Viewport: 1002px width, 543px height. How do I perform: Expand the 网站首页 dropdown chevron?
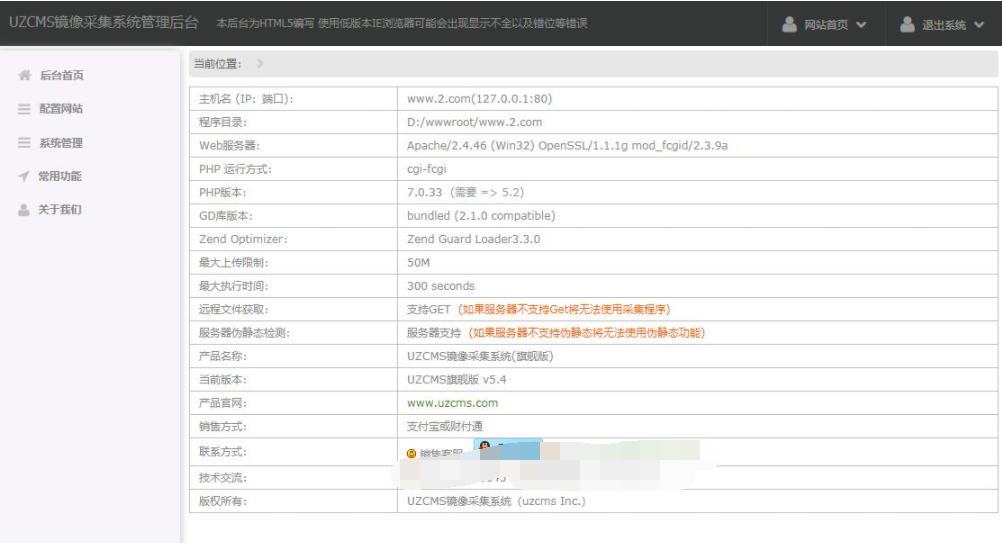861,25
